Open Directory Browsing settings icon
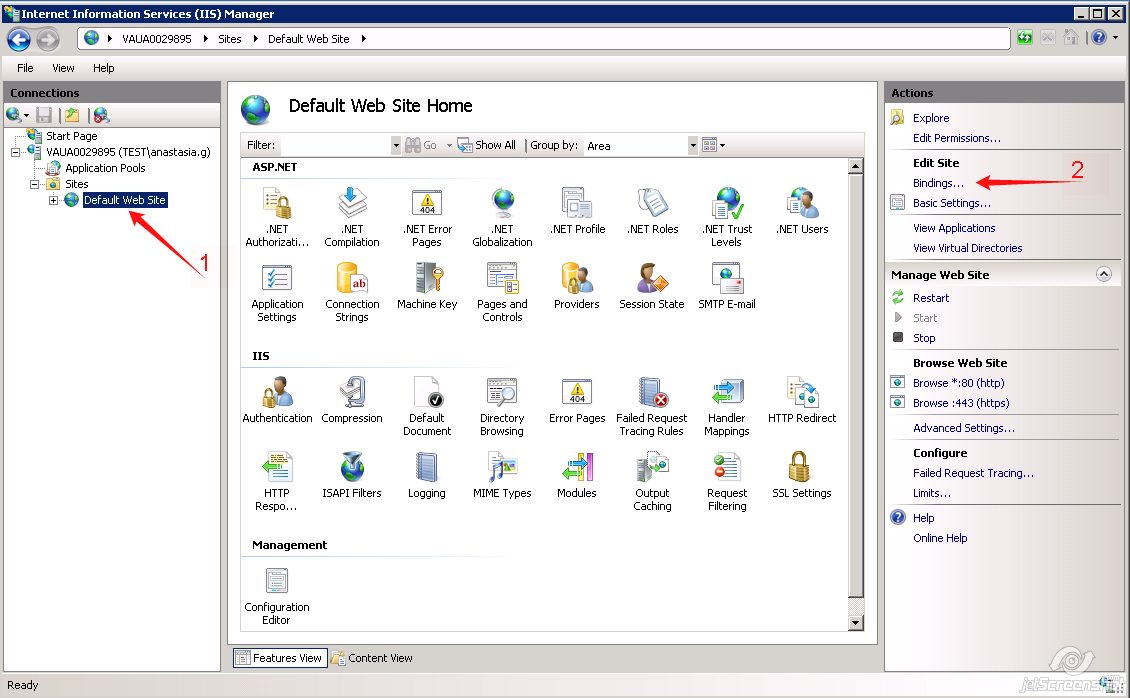Viewport: 1130px width, 698px height. [502, 393]
